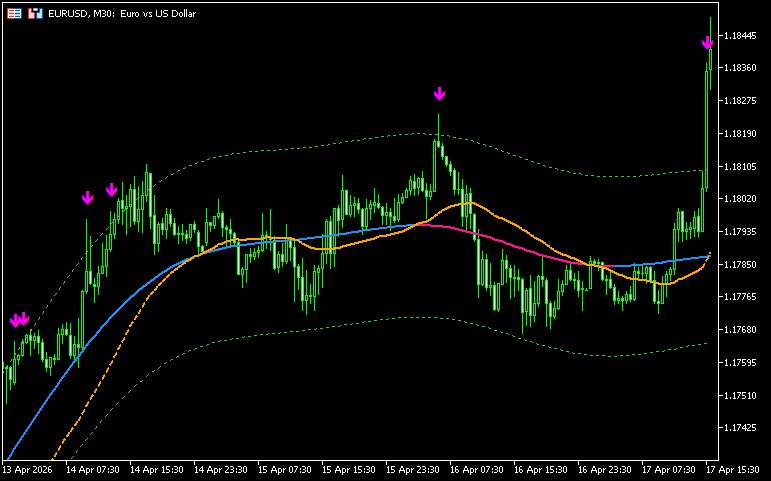Click the price label 1.18105

[740, 166]
